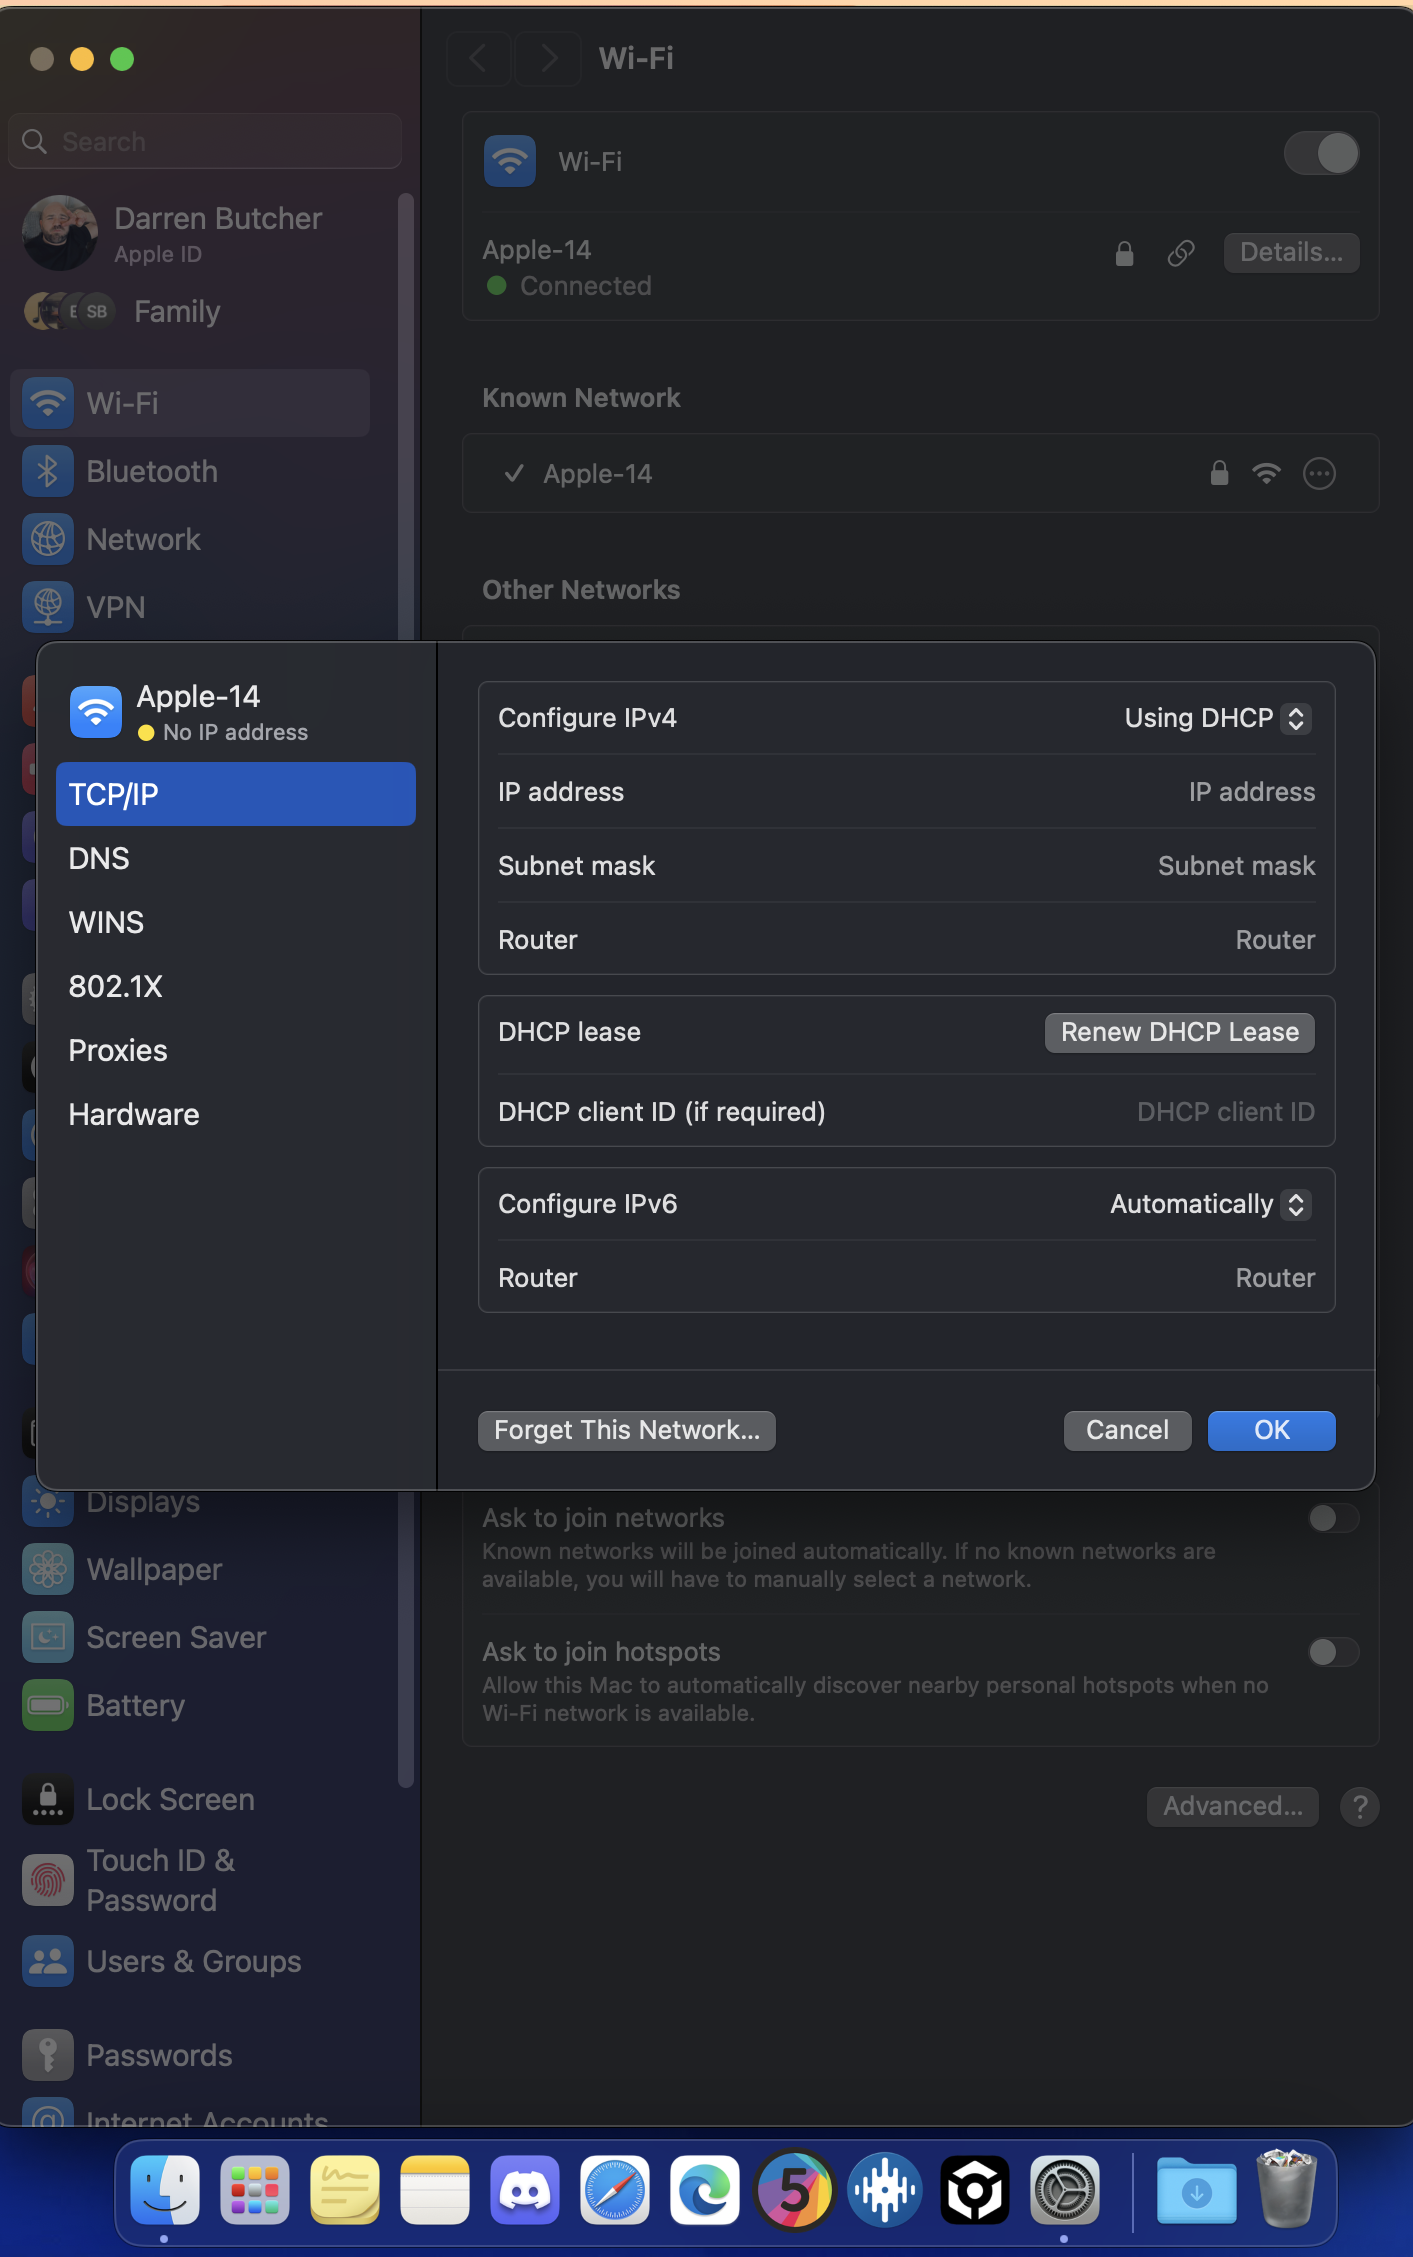Click the ellipsis icon for known network Apple-14
Image resolution: width=1413 pixels, height=2257 pixels.
1320,473
